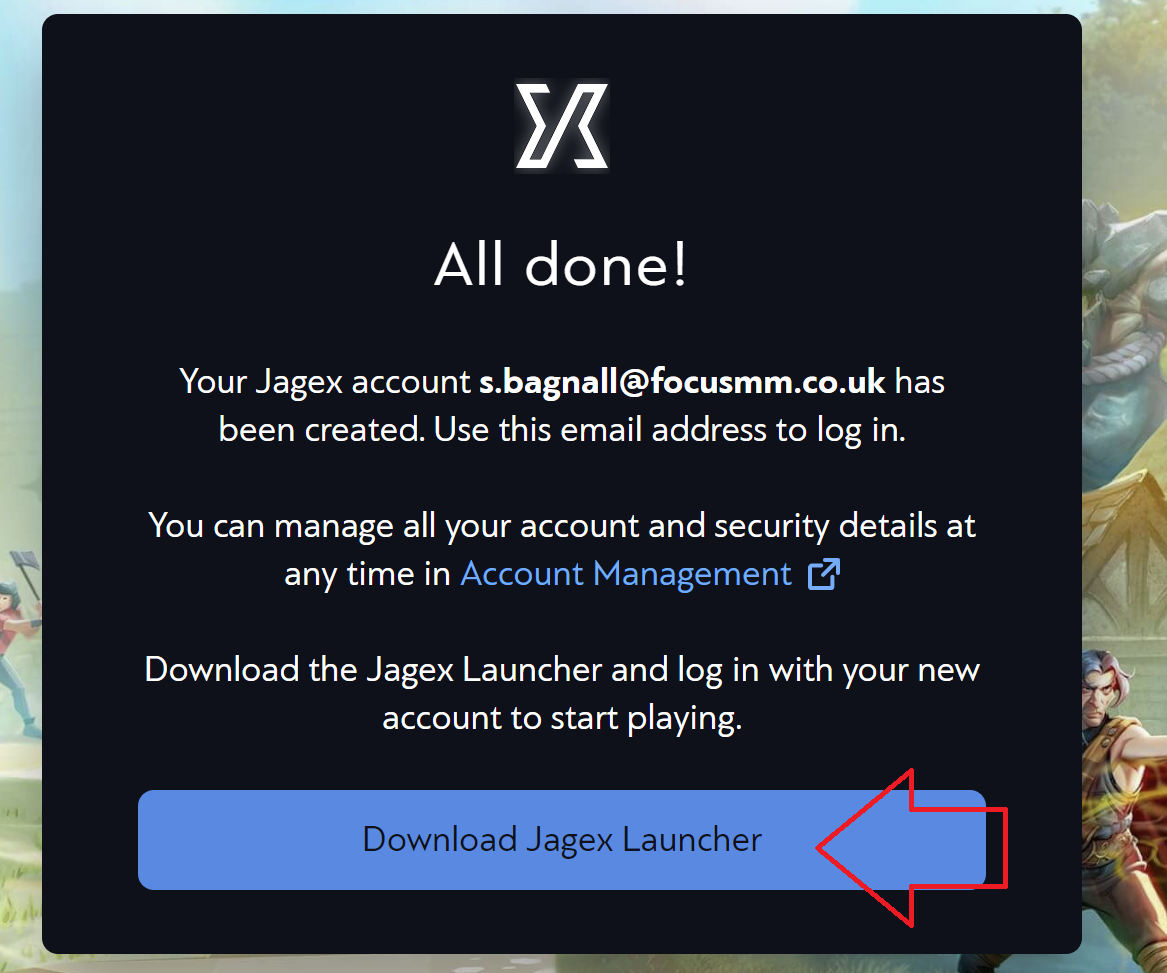
Task: Click the line starting "You can manage all"
Action: click(562, 526)
